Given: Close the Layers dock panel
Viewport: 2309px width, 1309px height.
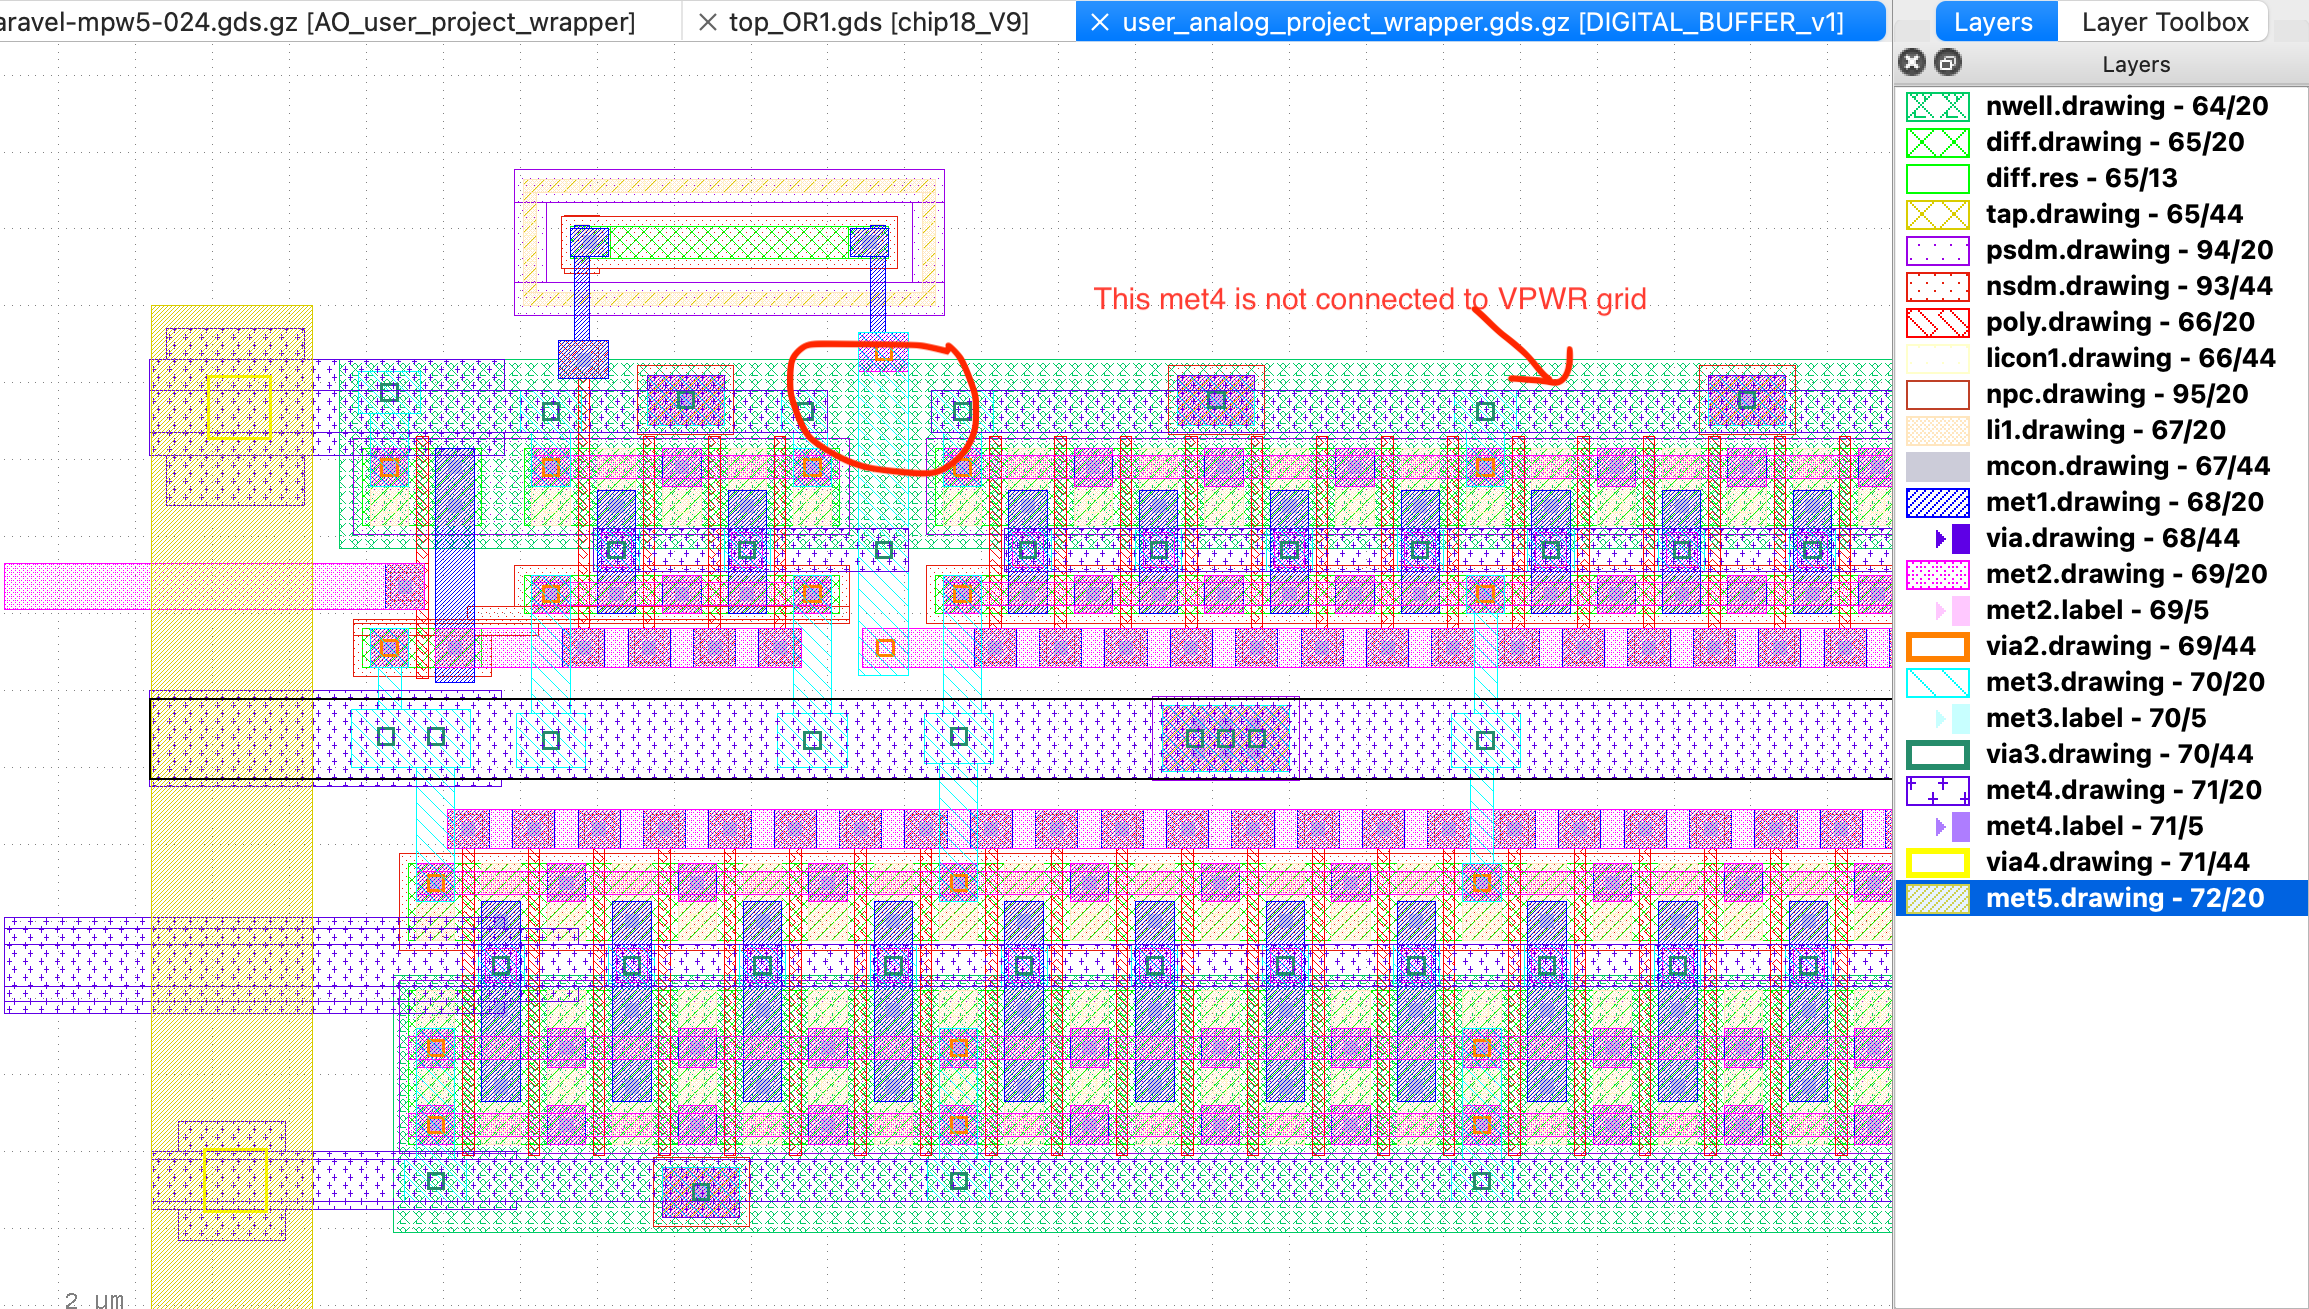Looking at the screenshot, I should click(1912, 63).
